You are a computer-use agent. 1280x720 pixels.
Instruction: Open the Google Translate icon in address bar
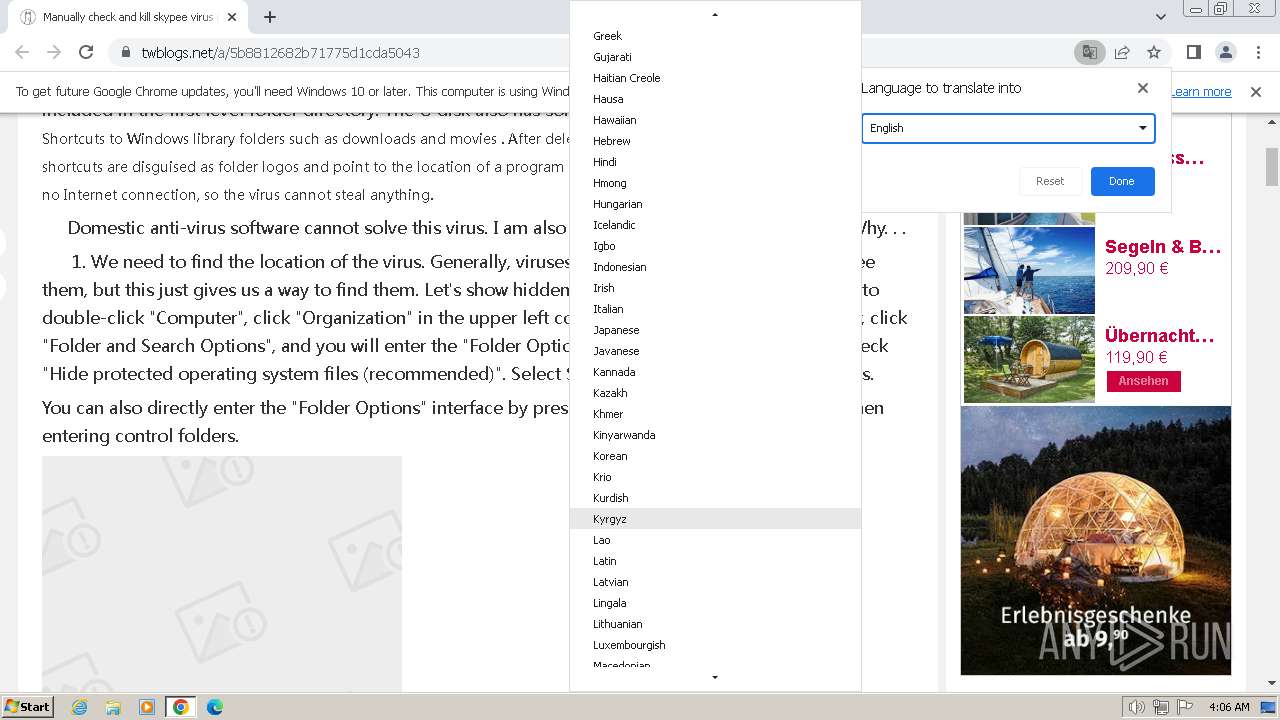tap(1089, 52)
